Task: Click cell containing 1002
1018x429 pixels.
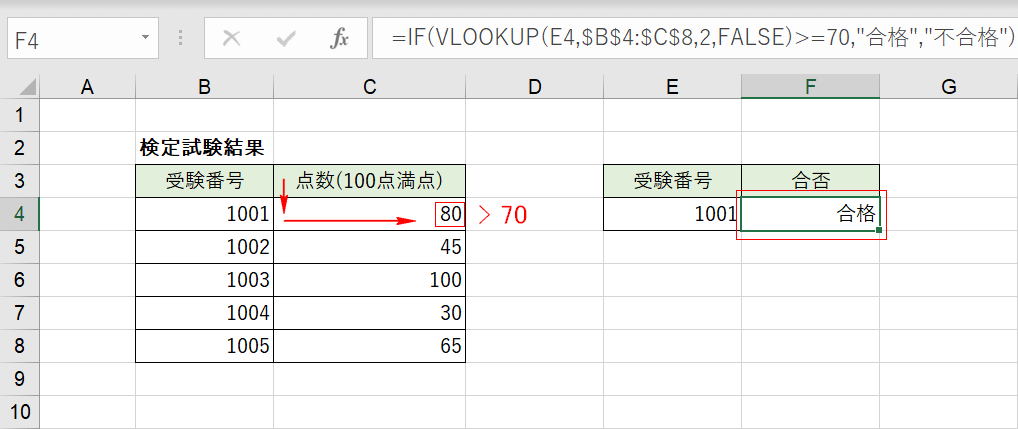Action: (205, 247)
